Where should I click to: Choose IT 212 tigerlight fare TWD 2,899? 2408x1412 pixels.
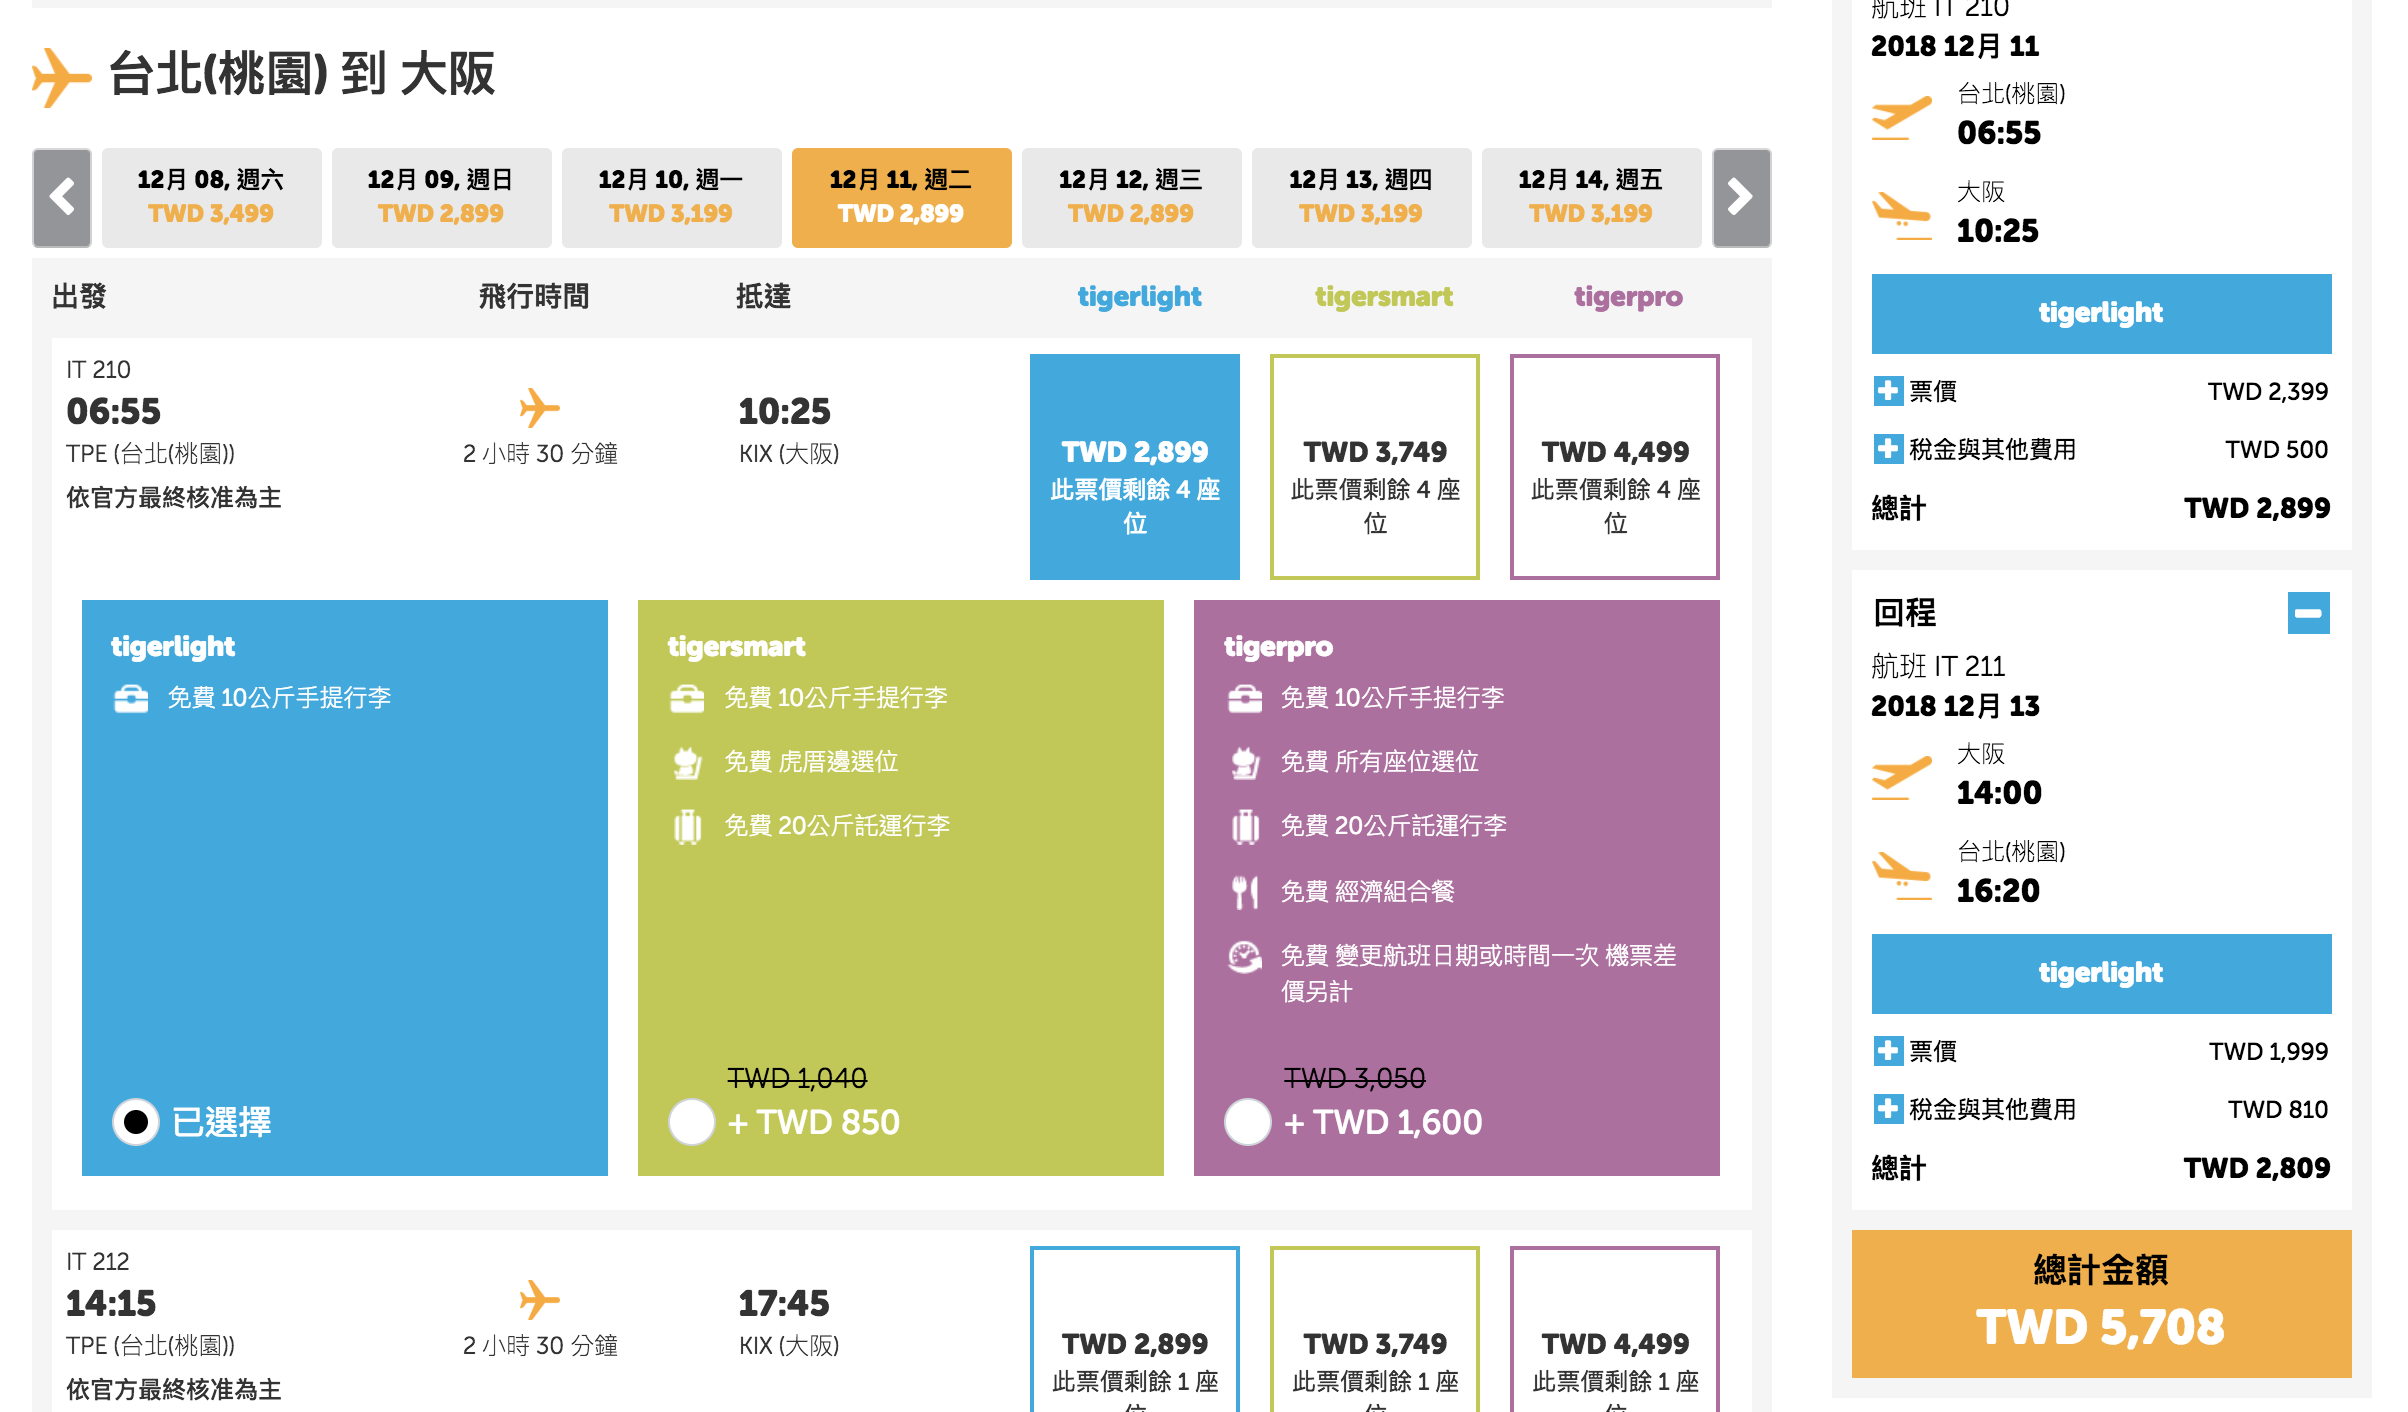pyautogui.click(x=1135, y=1330)
